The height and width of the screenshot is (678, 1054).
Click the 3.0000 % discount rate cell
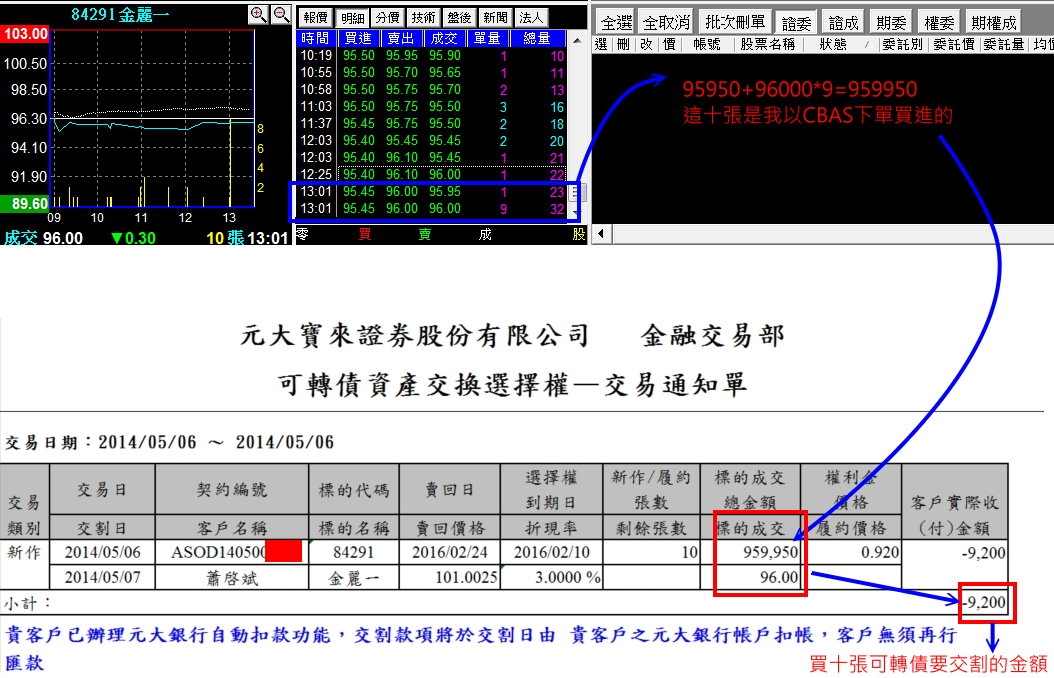click(552, 577)
